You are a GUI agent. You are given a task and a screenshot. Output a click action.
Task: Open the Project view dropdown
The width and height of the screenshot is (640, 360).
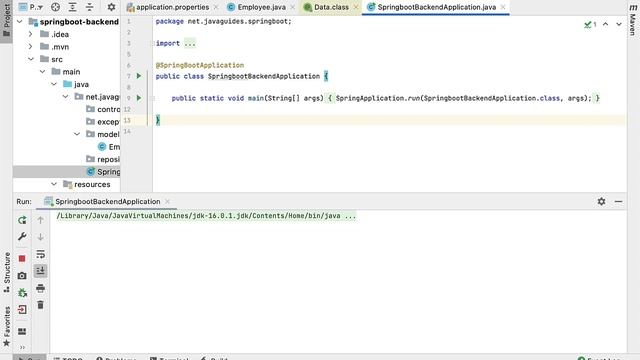click(x=31, y=7)
